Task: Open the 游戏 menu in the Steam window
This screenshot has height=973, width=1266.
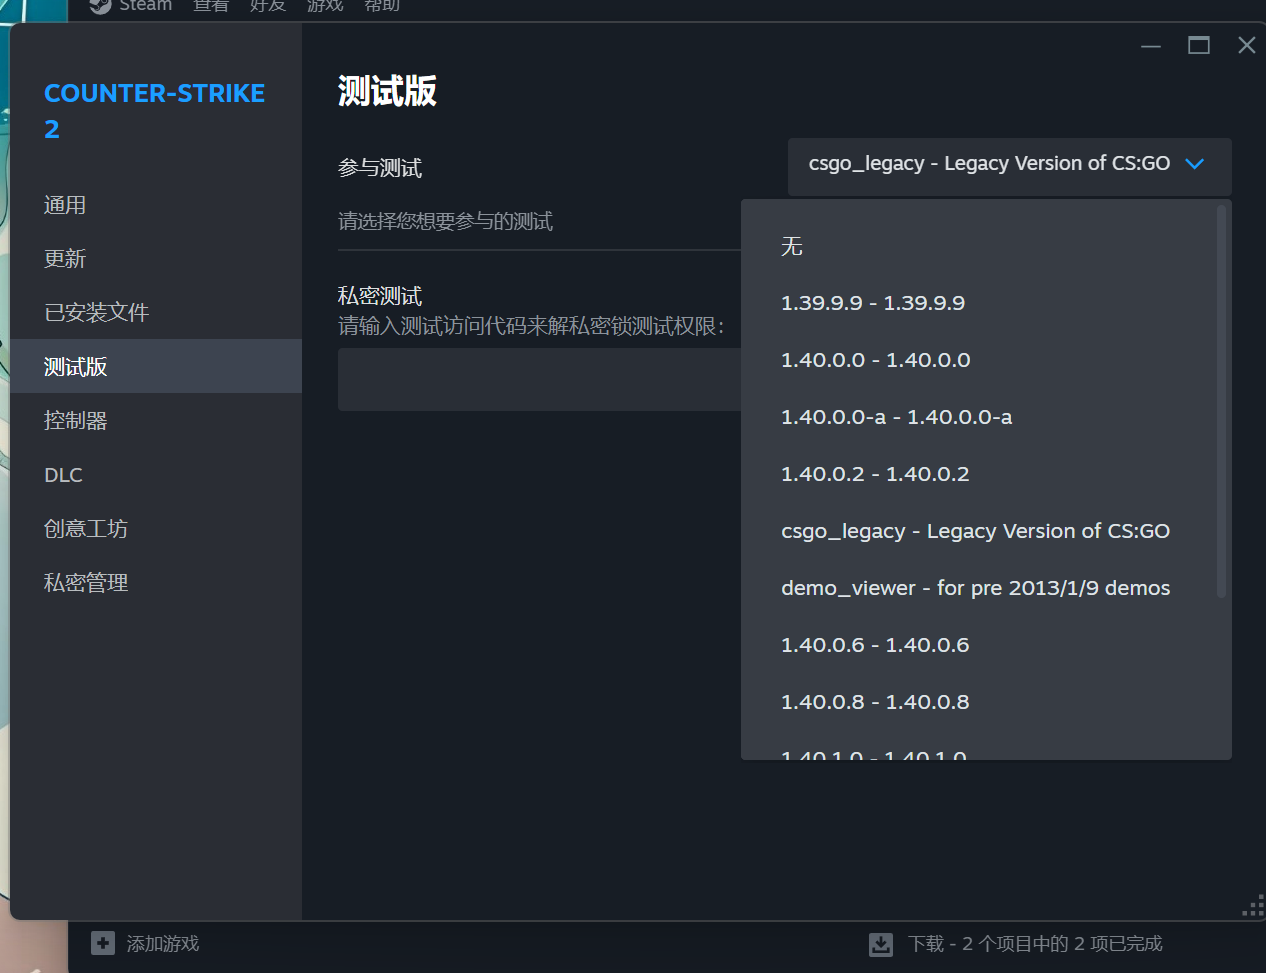Action: pyautogui.click(x=325, y=6)
